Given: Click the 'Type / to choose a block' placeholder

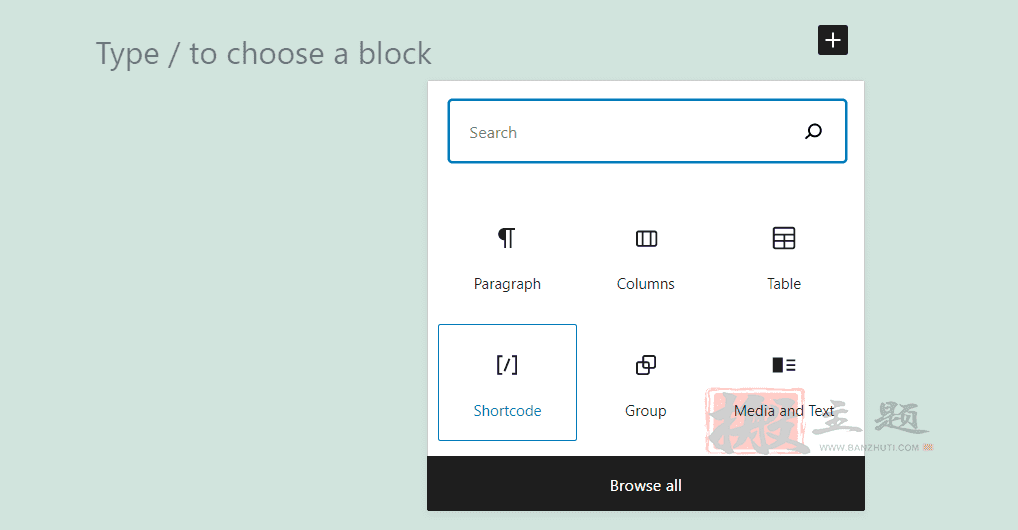Looking at the screenshot, I should click(x=264, y=54).
